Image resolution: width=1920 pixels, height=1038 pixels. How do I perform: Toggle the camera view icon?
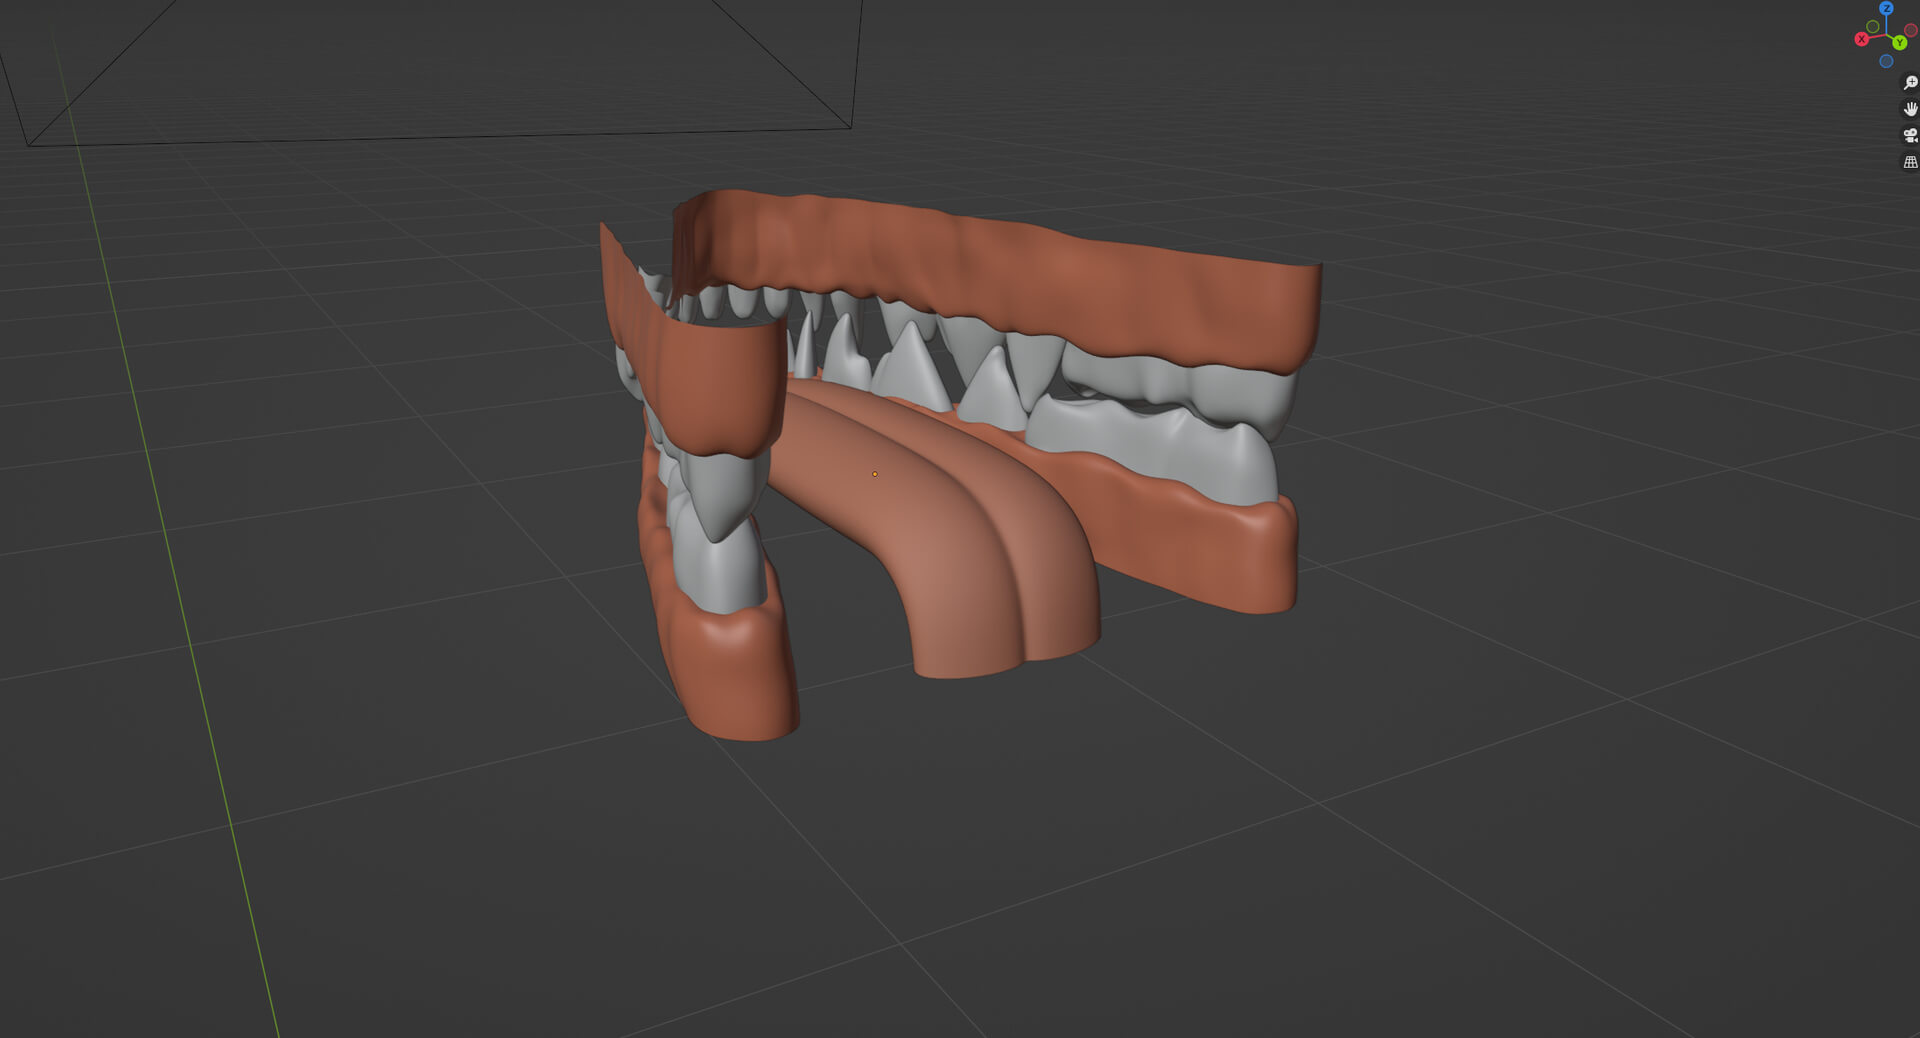pos(1910,135)
